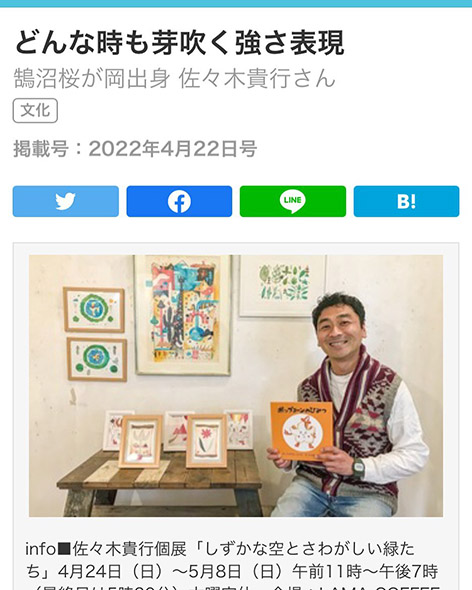
Task: Send the article through the LINE icon
Action: pos(293,201)
